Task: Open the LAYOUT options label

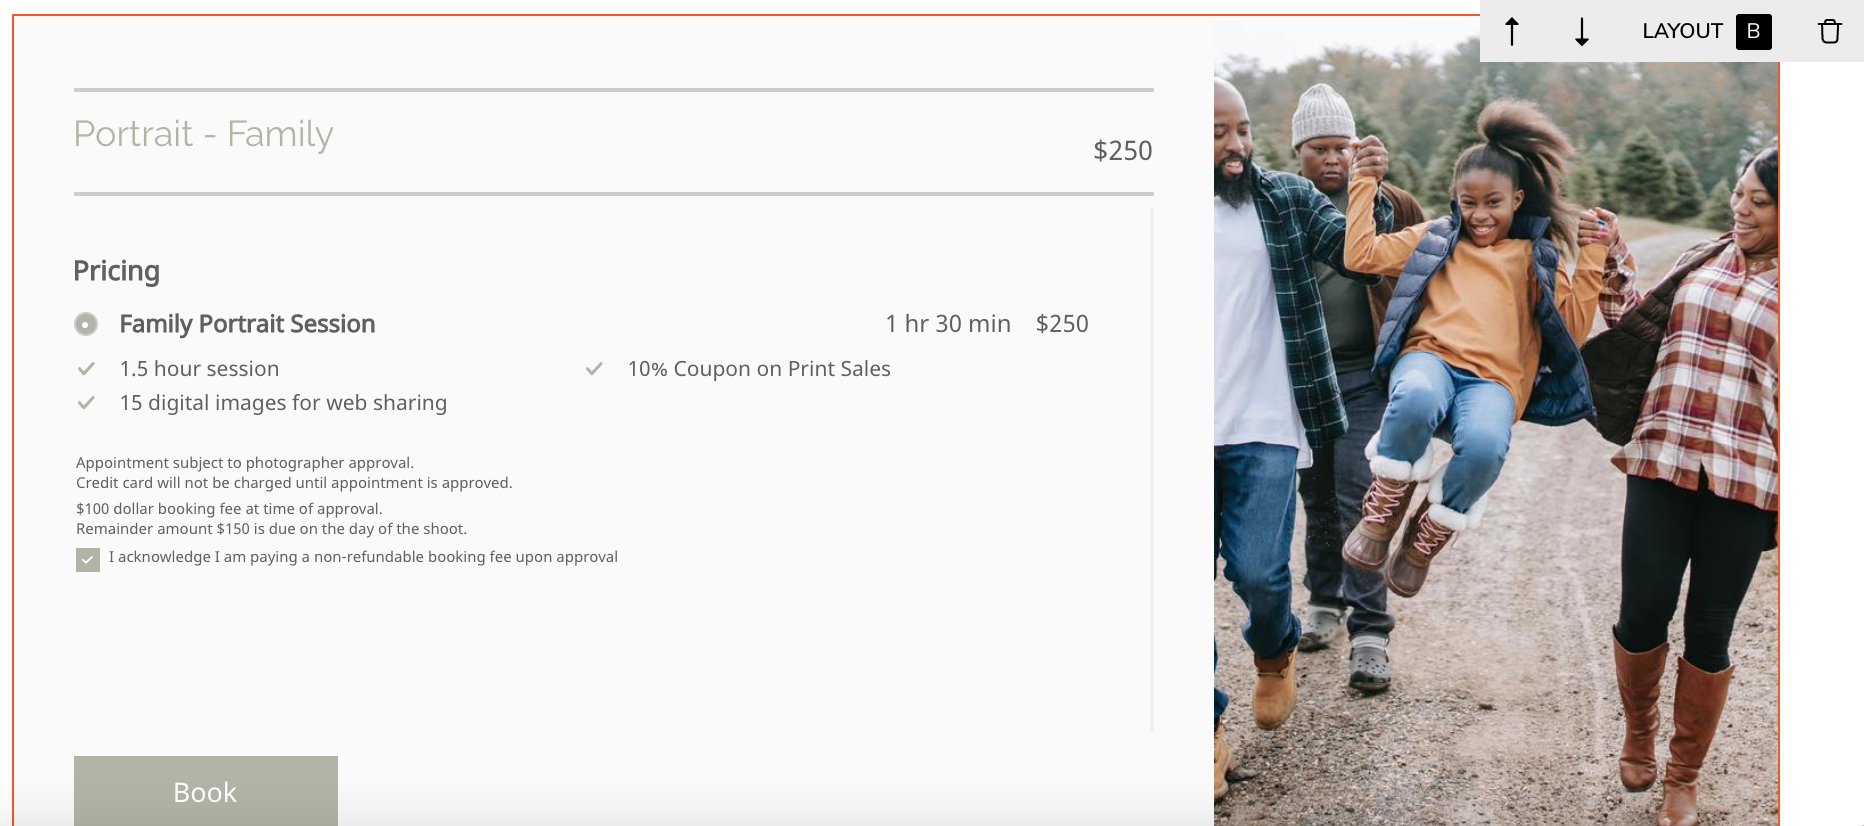Action: click(1681, 32)
